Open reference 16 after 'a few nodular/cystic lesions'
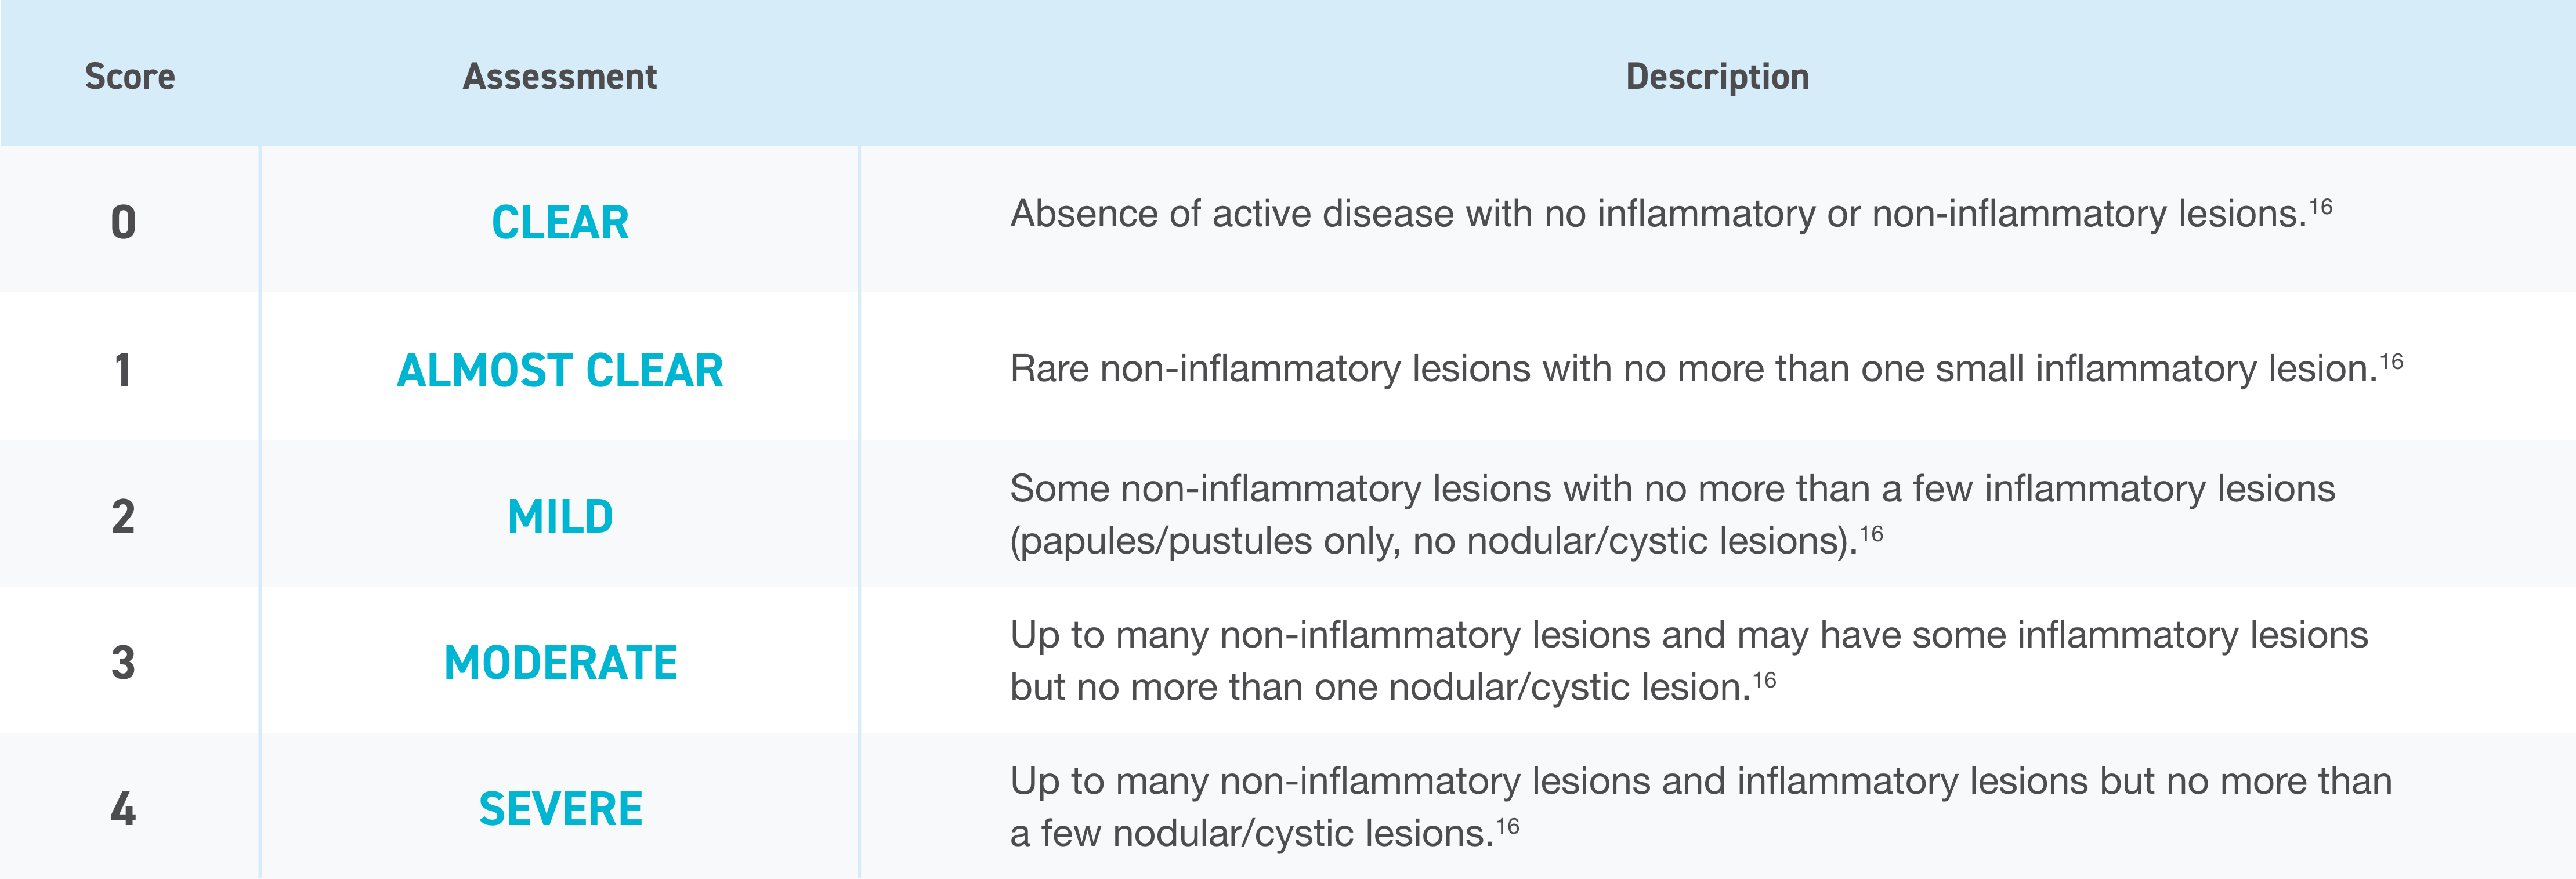2576x879 pixels. [1507, 826]
